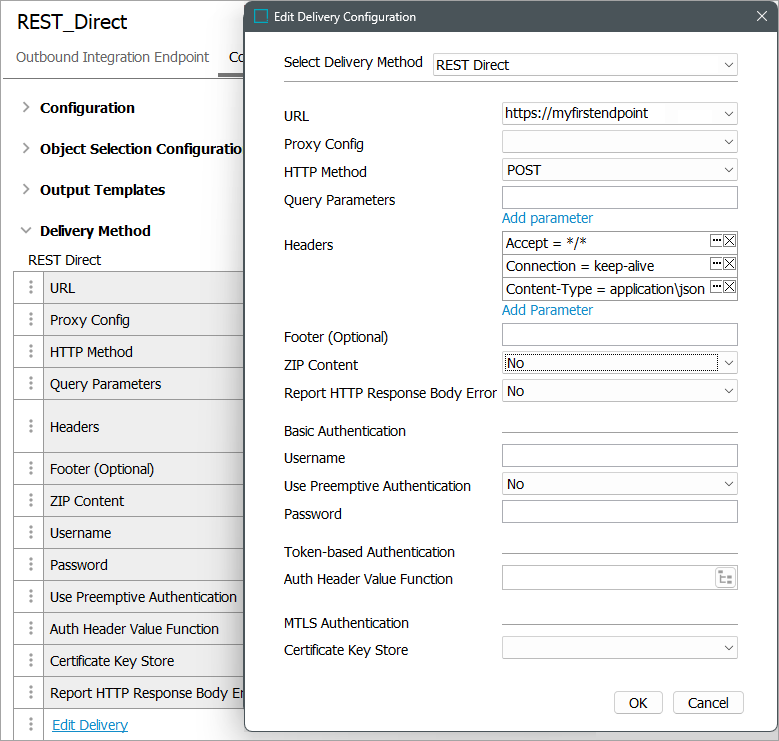
Task: Close the Edit Delivery Configuration dialog
Action: pos(759,16)
